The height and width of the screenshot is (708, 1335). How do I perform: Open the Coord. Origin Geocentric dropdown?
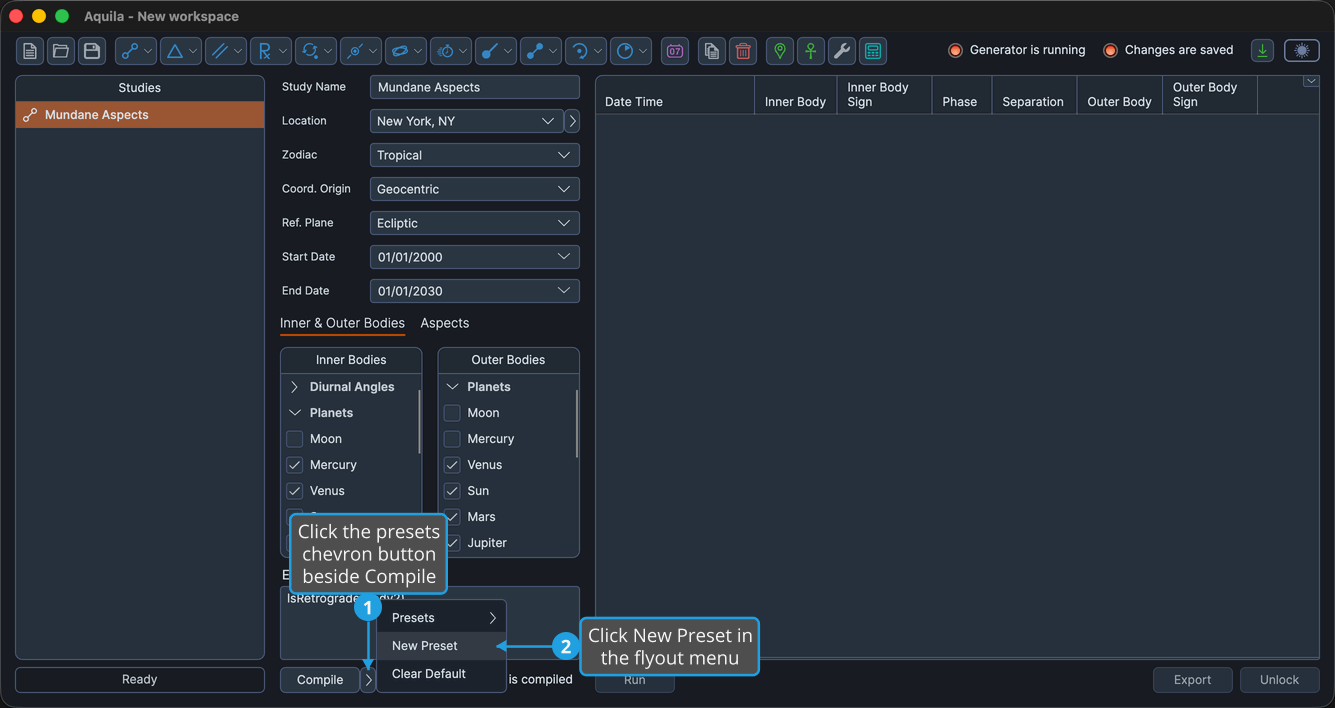pyautogui.click(x=474, y=189)
